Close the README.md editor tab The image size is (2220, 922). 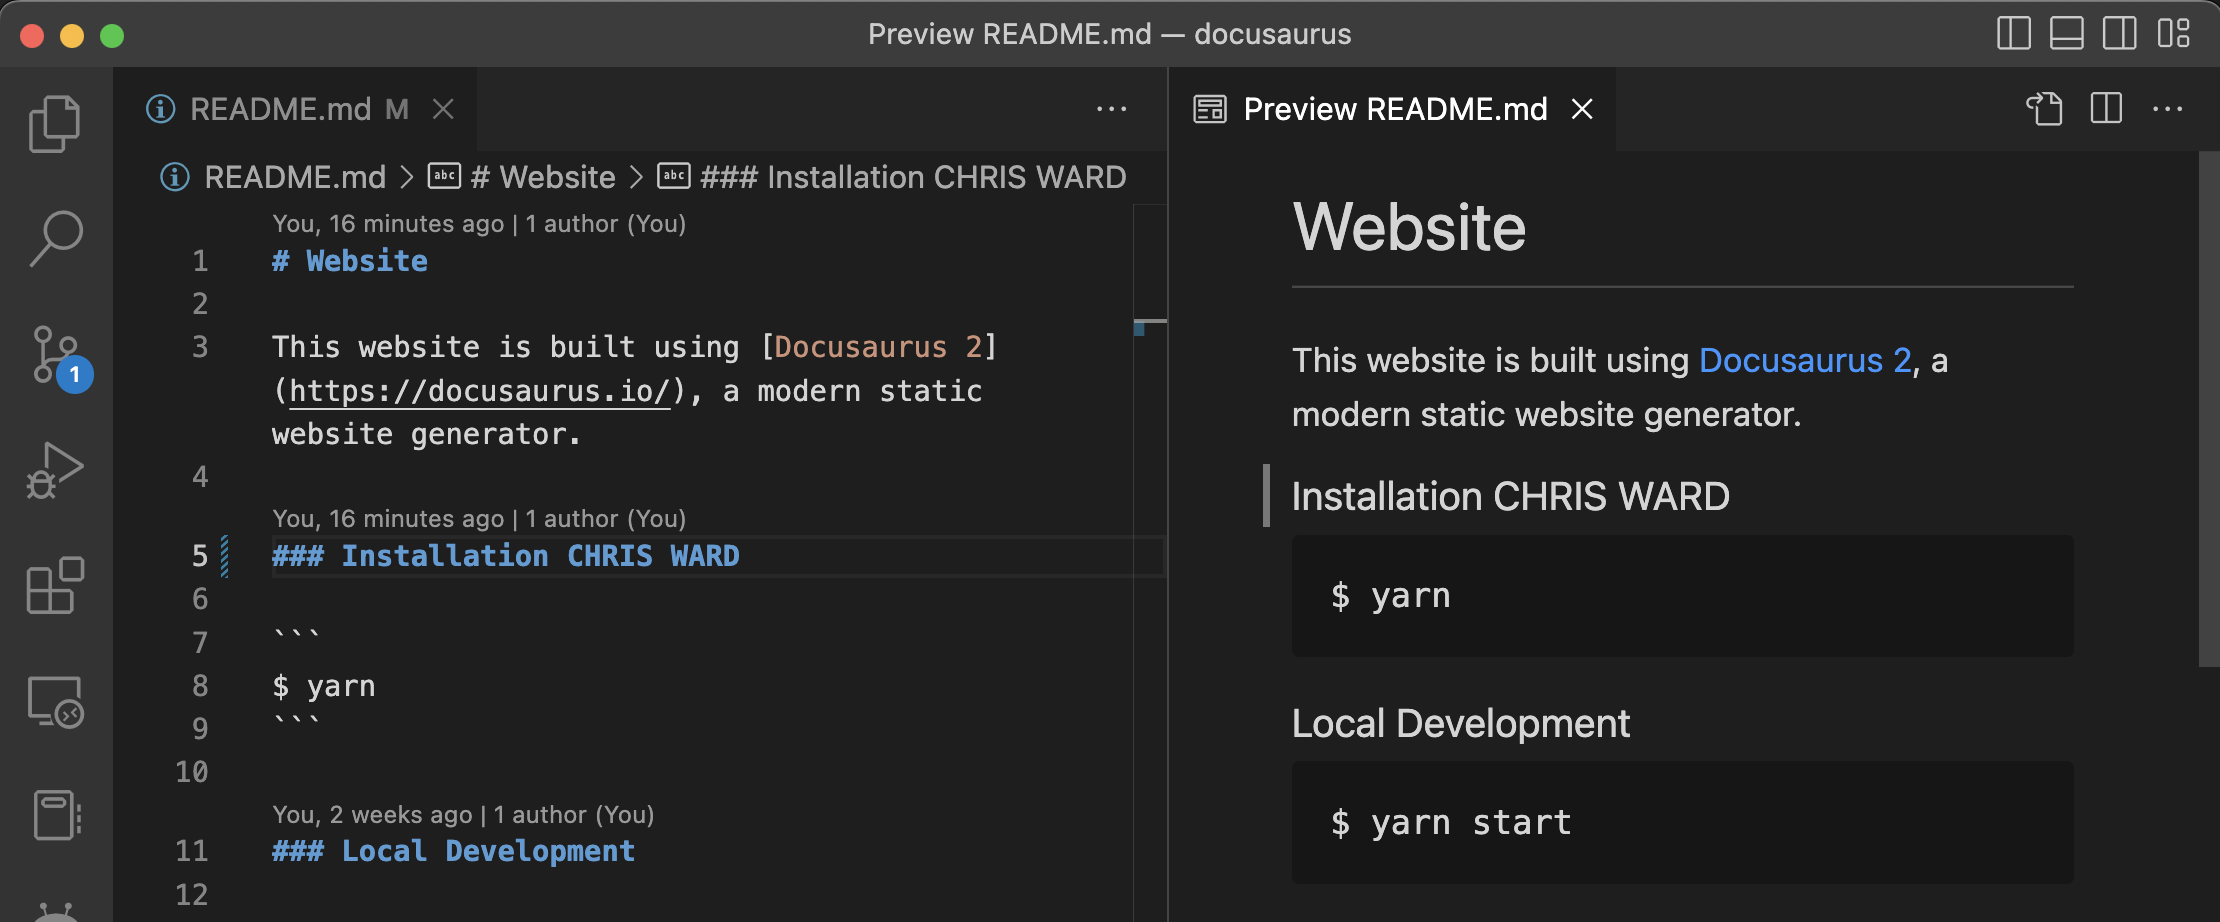[443, 109]
